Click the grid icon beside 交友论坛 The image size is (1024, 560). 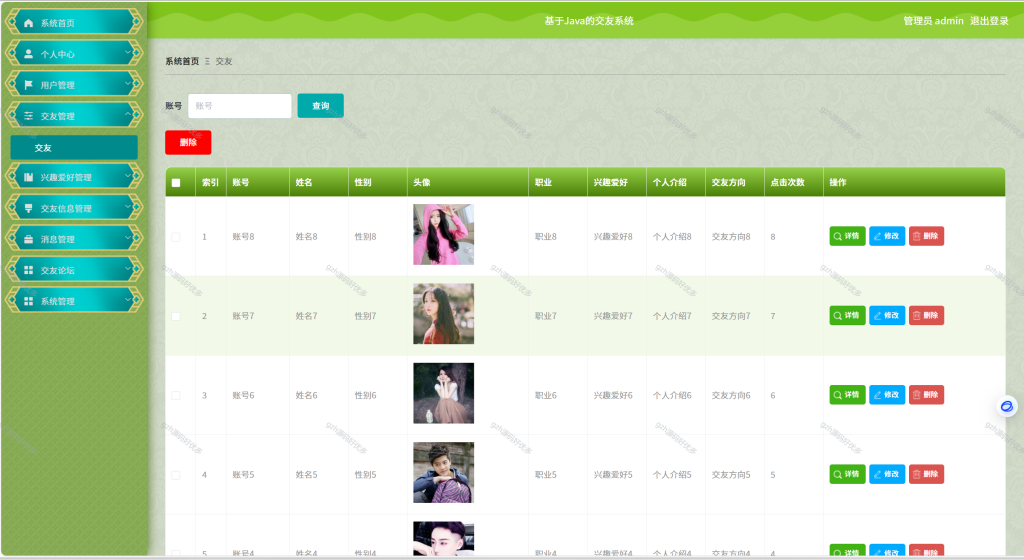pyautogui.click(x=28, y=270)
